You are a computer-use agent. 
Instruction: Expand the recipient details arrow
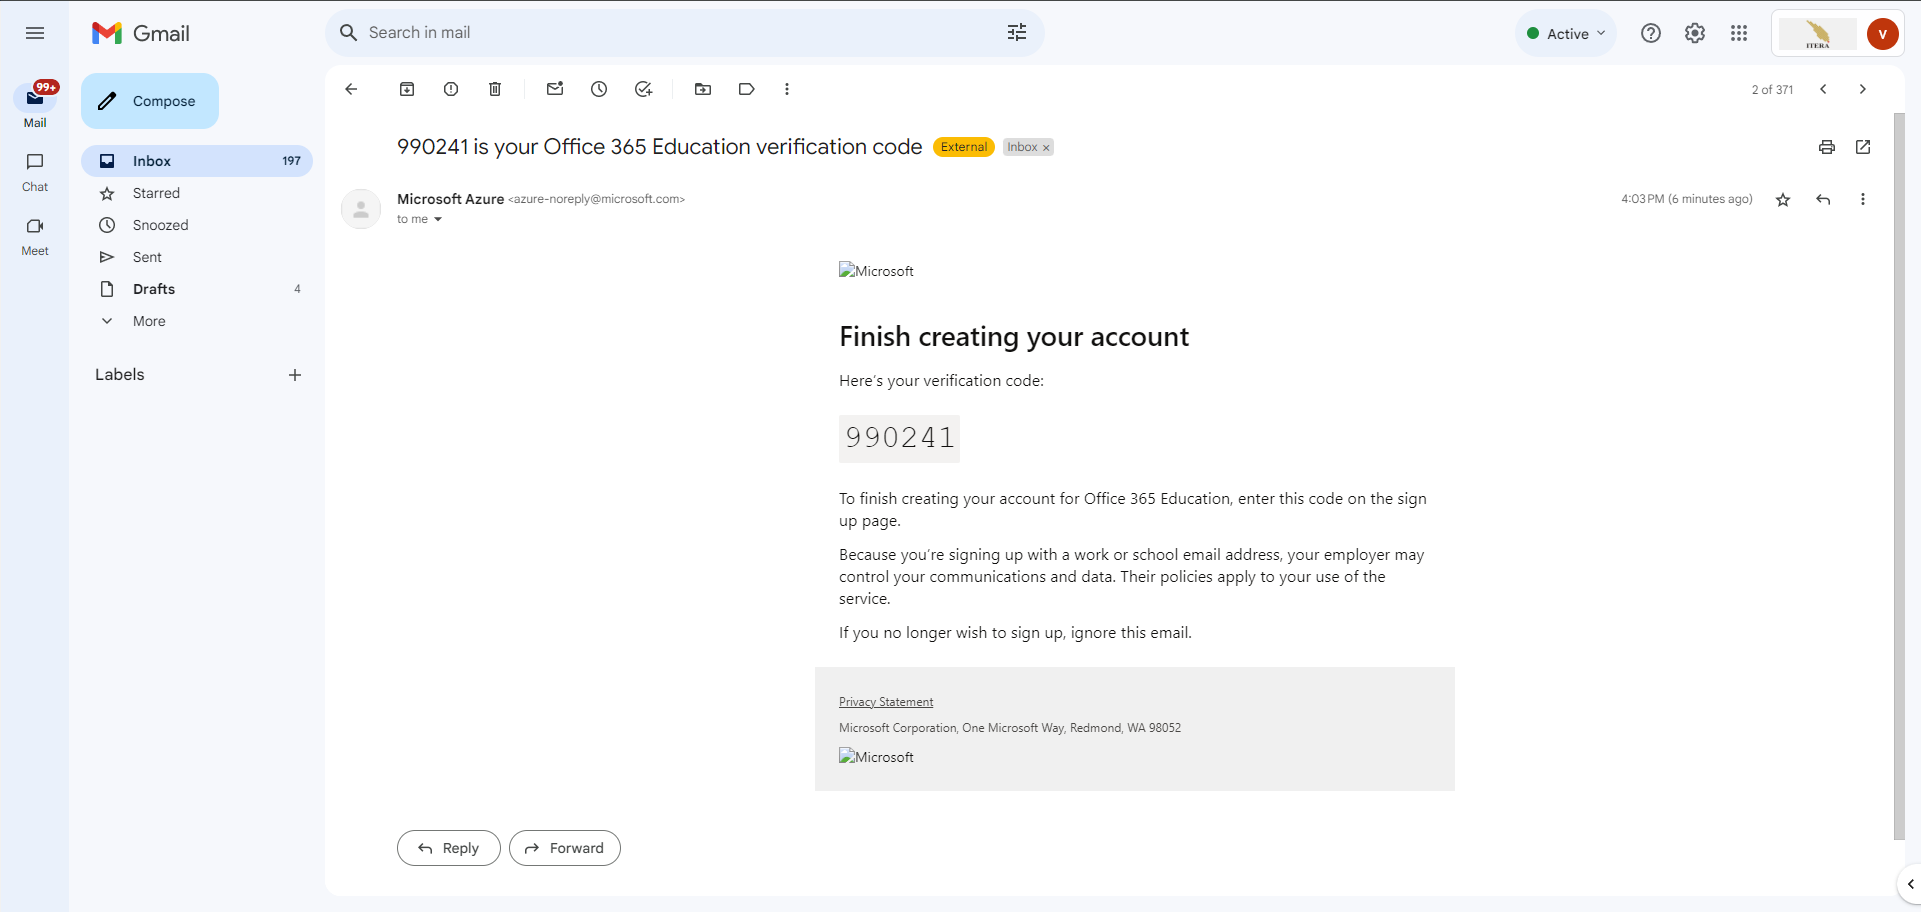(438, 220)
